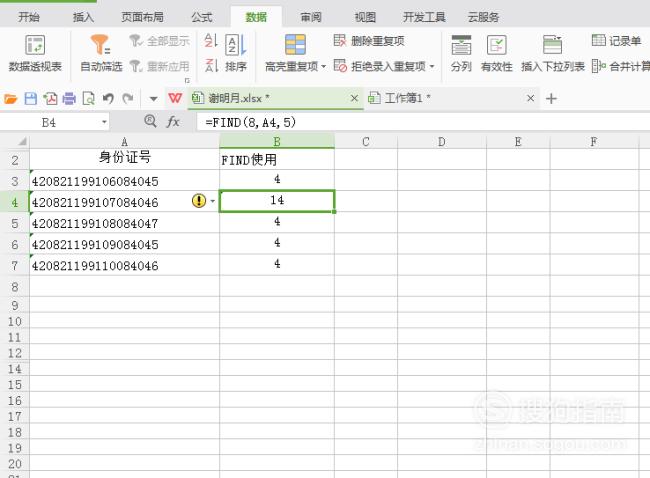Switch to the 插入 ribbon tab
Viewport: 650px width, 478px height.
click(x=83, y=17)
